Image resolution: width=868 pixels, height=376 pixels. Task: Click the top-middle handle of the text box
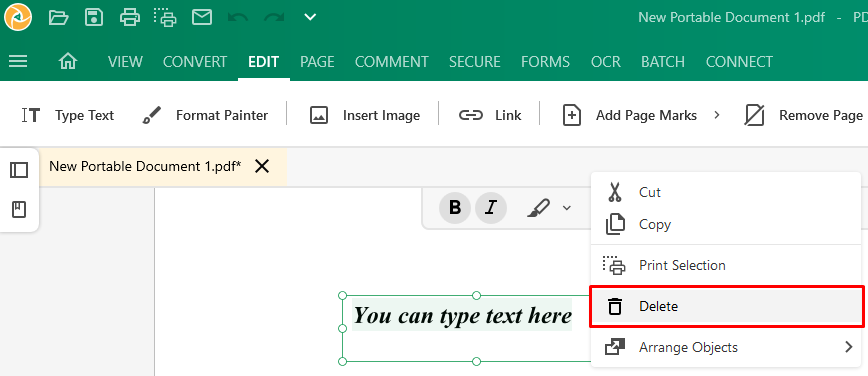click(476, 296)
